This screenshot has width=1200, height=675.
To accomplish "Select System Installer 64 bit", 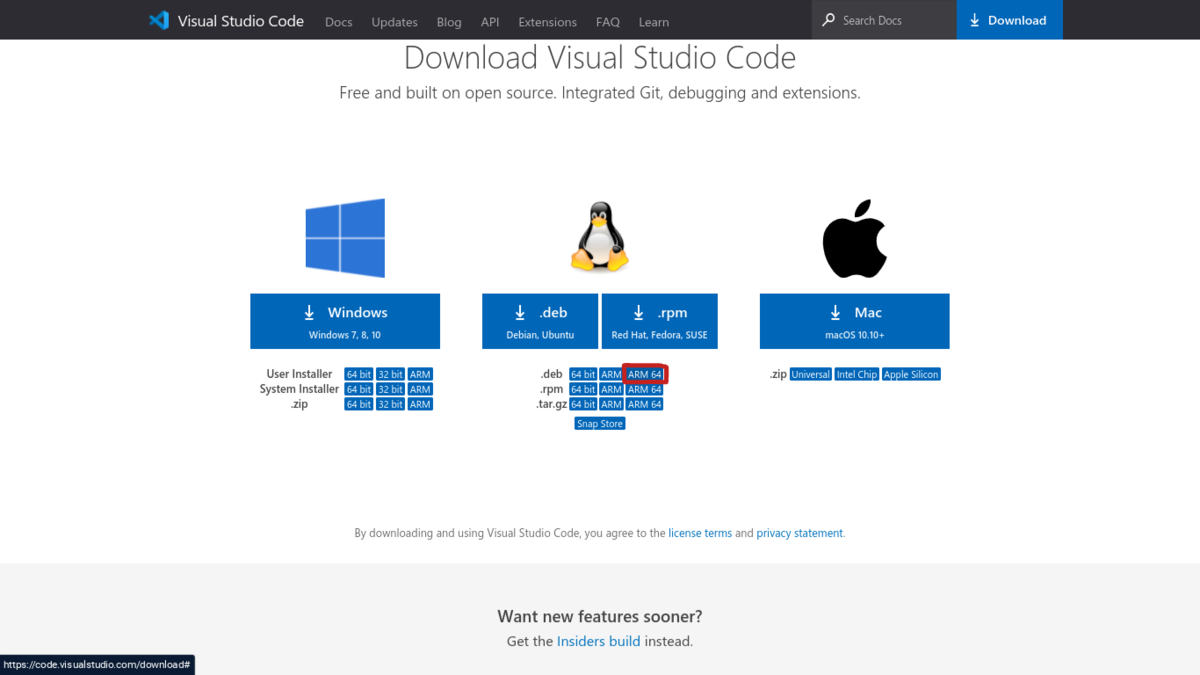I will (x=359, y=390).
